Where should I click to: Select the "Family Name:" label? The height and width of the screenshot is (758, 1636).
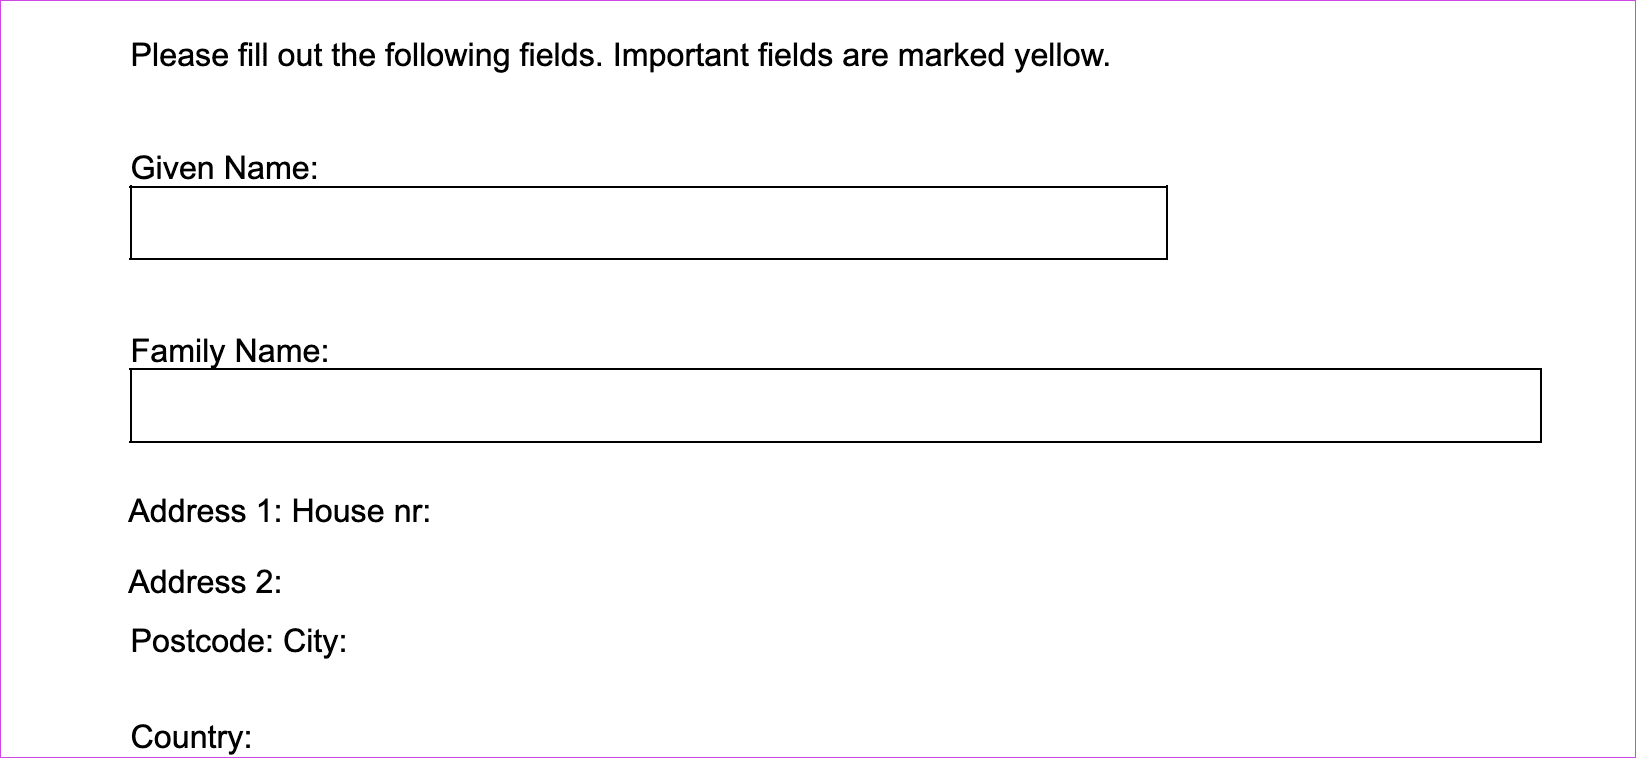(230, 351)
